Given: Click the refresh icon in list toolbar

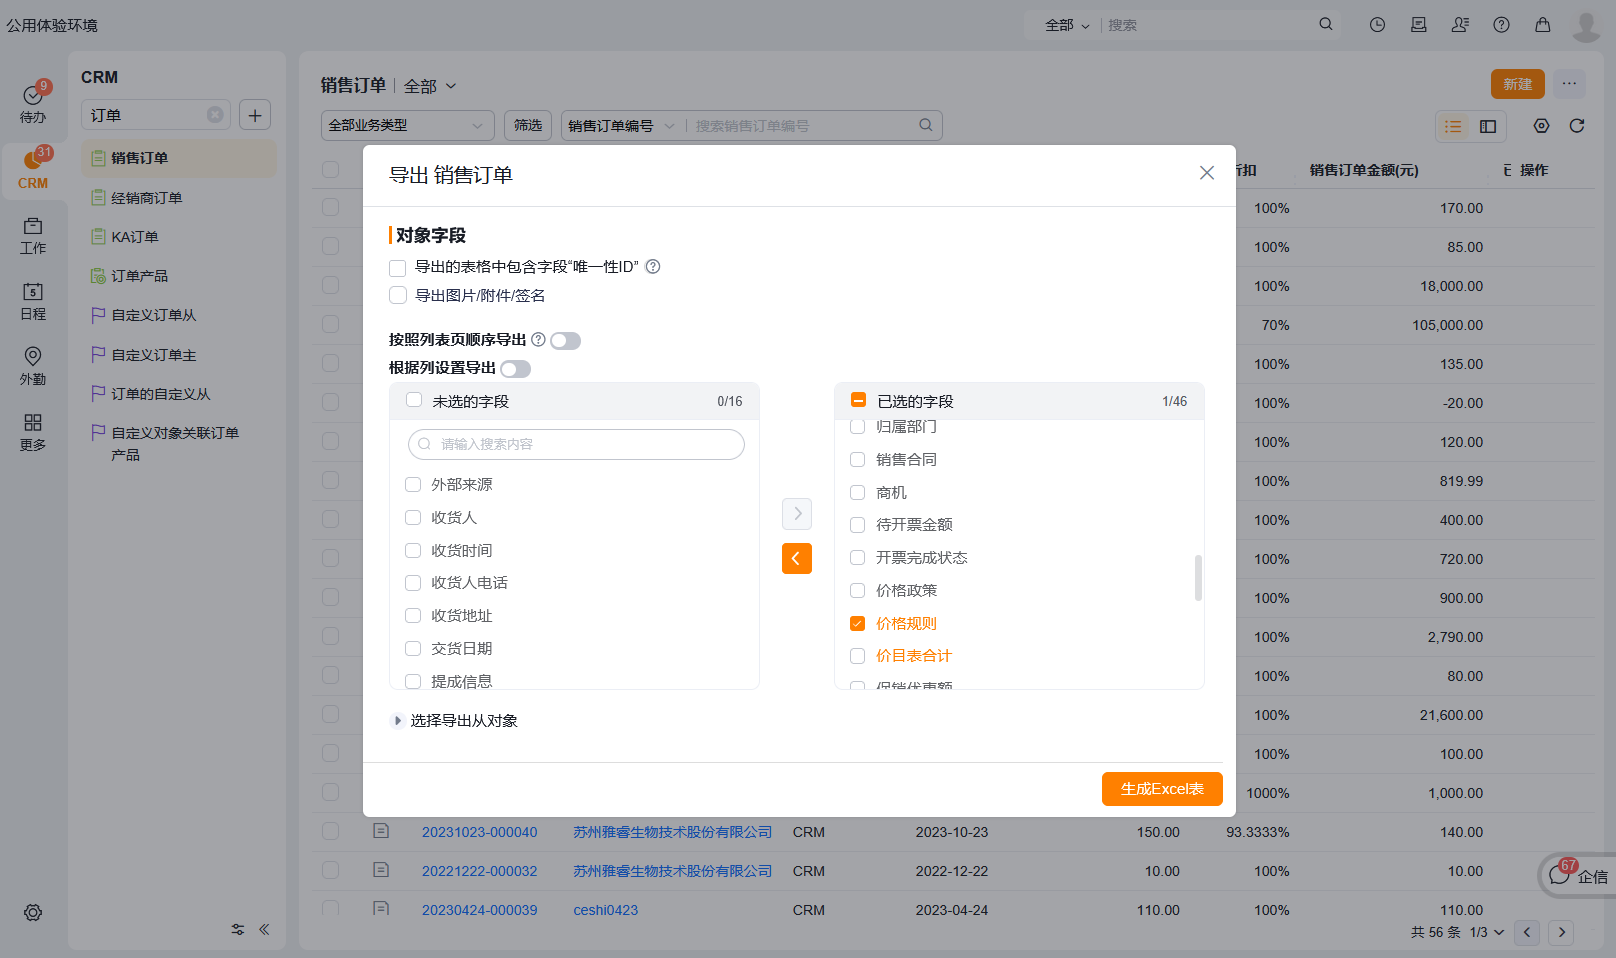Looking at the screenshot, I should coord(1577,126).
